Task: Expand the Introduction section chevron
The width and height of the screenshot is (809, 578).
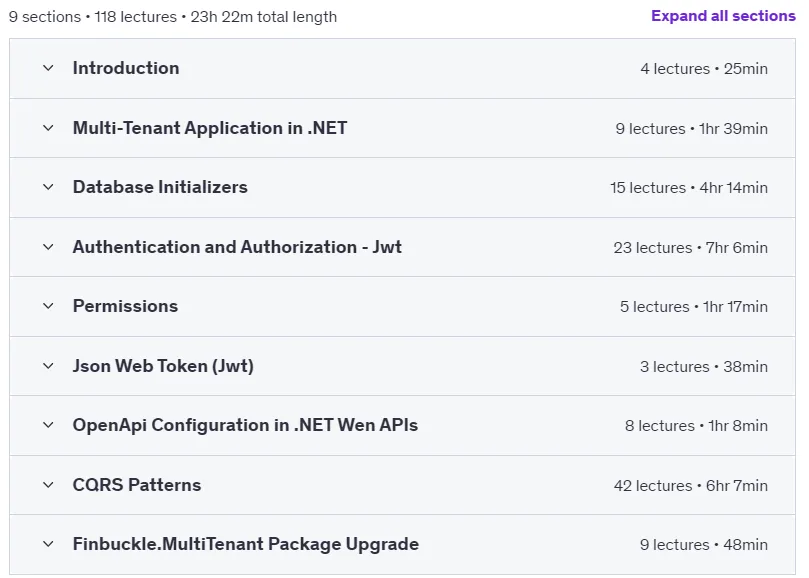Action: coord(48,68)
